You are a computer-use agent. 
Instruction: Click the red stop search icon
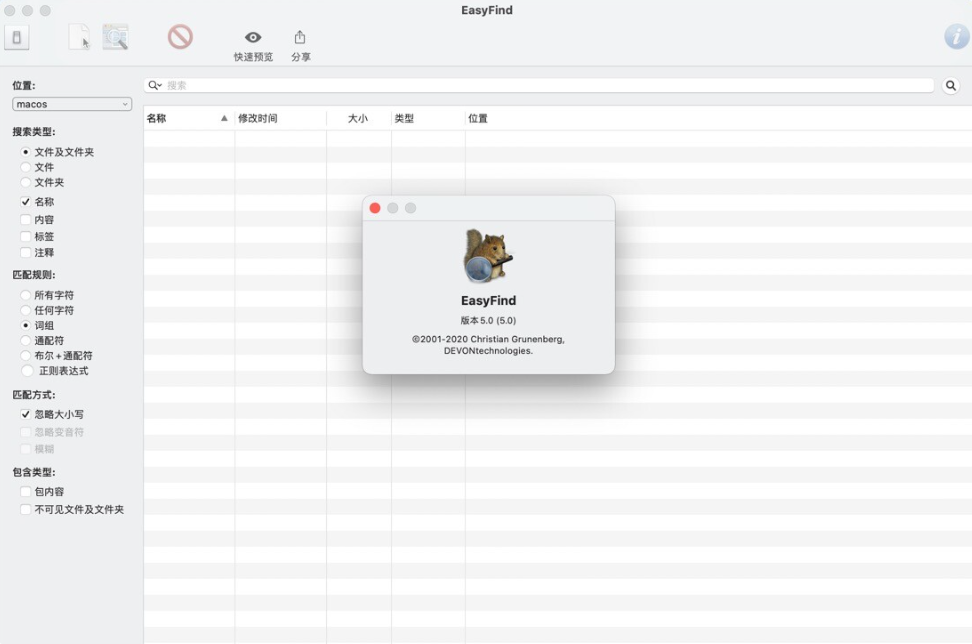[x=180, y=37]
